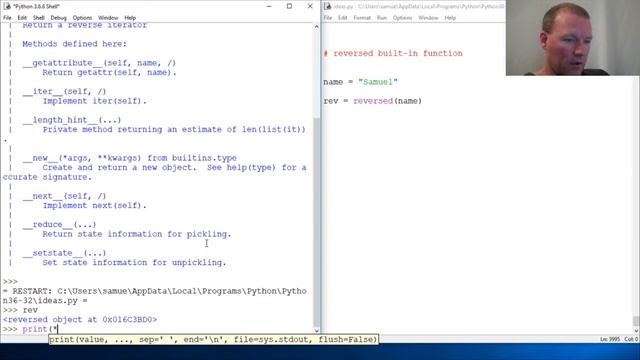Click the 'Ln: 3995' status bar entry

610,339
